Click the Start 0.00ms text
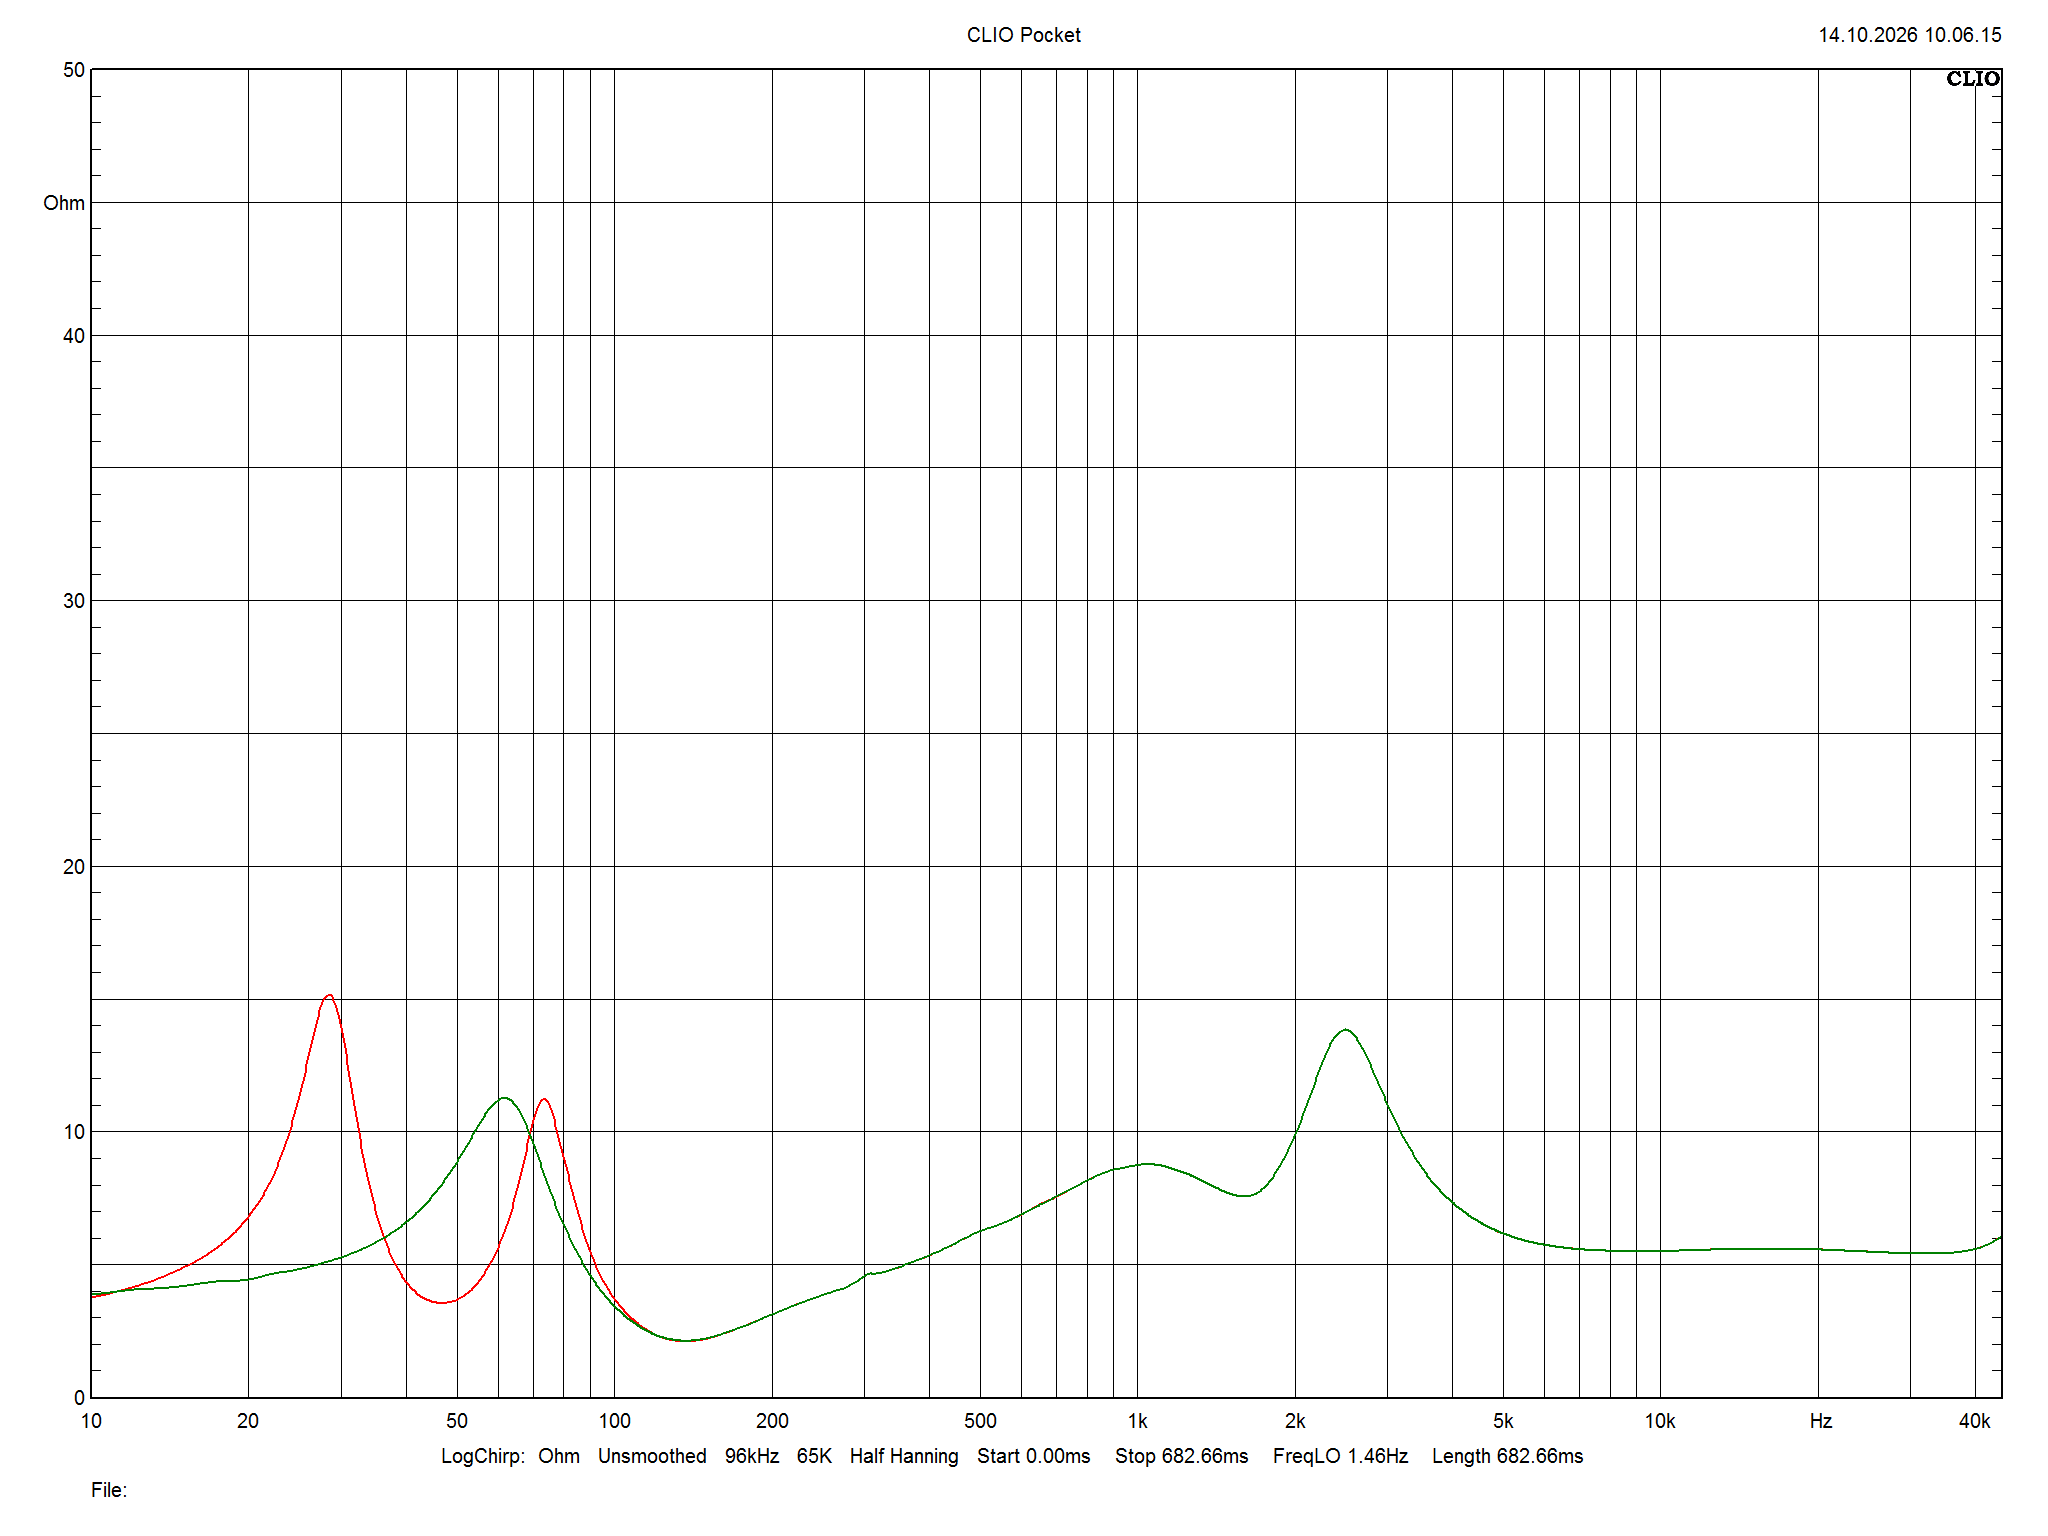This screenshot has height=1536, width=2048. tap(1034, 1456)
